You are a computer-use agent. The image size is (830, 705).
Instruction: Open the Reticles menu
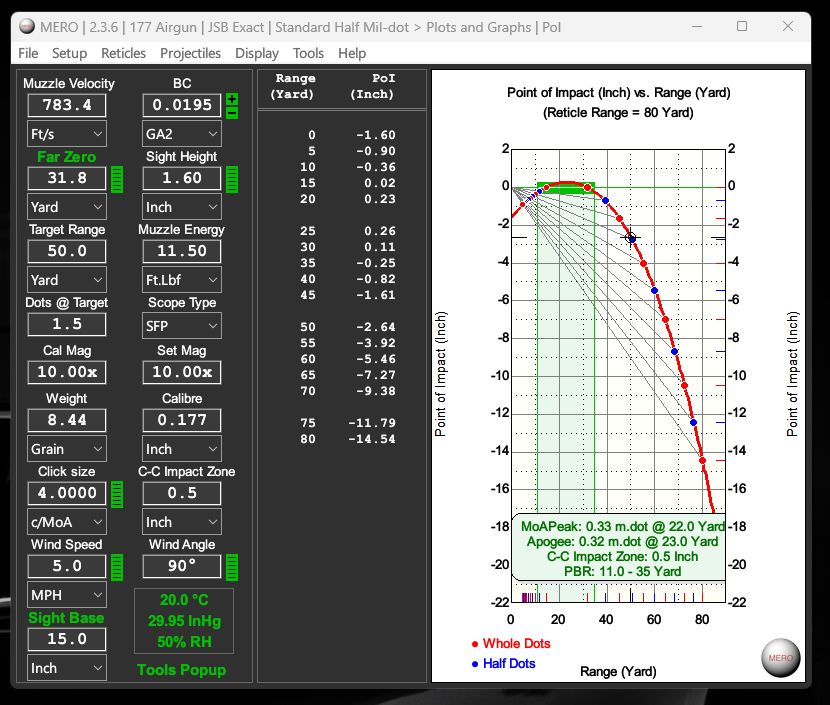click(123, 53)
